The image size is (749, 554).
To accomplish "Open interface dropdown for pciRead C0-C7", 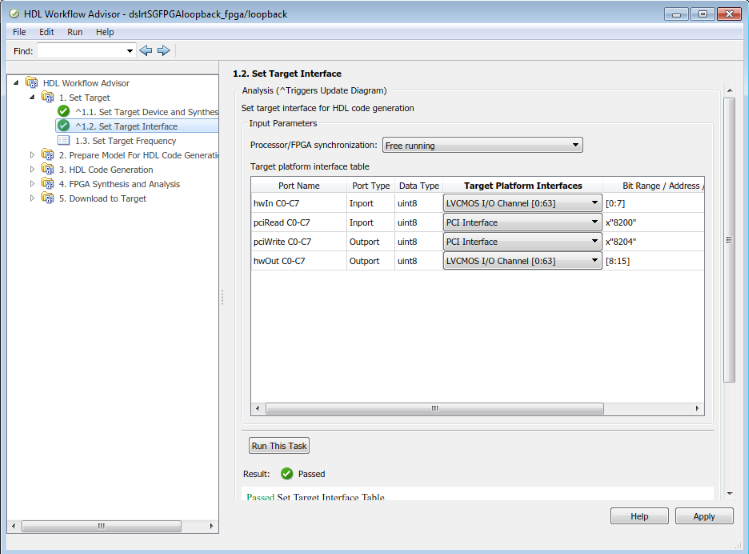I will pos(595,222).
